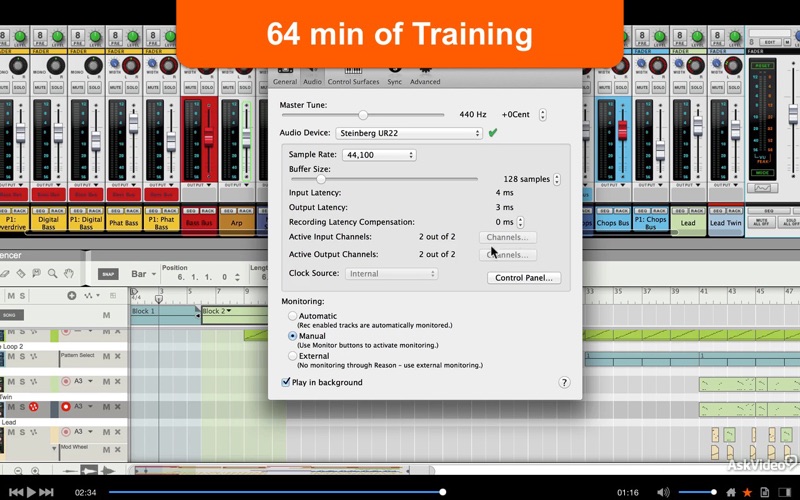Click the EDIT button on master section
The width and height of the screenshot is (800, 500).
[770, 42]
